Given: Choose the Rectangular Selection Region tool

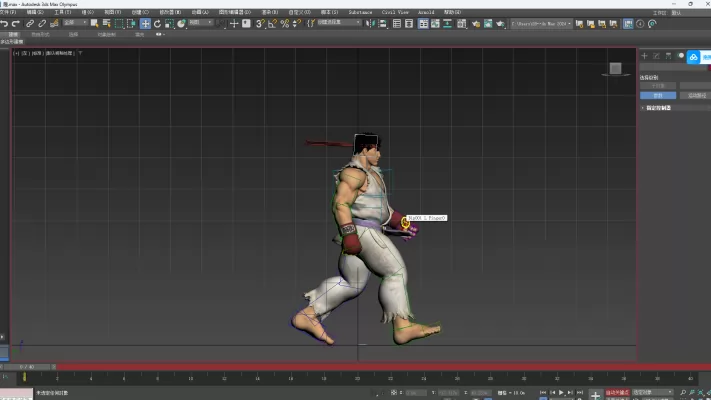Looking at the screenshot, I should pos(120,23).
